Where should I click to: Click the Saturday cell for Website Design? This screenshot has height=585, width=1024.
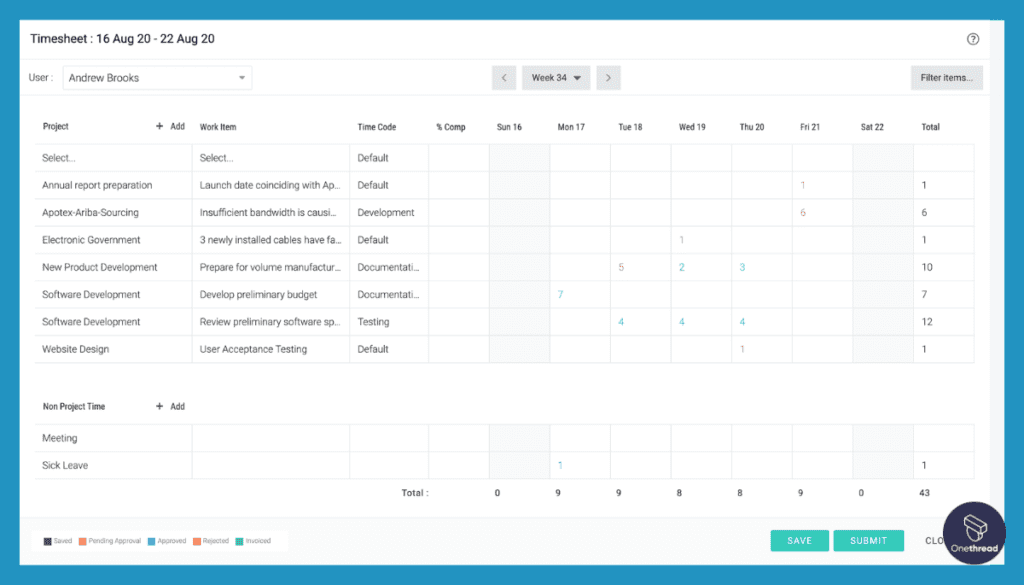click(883, 349)
